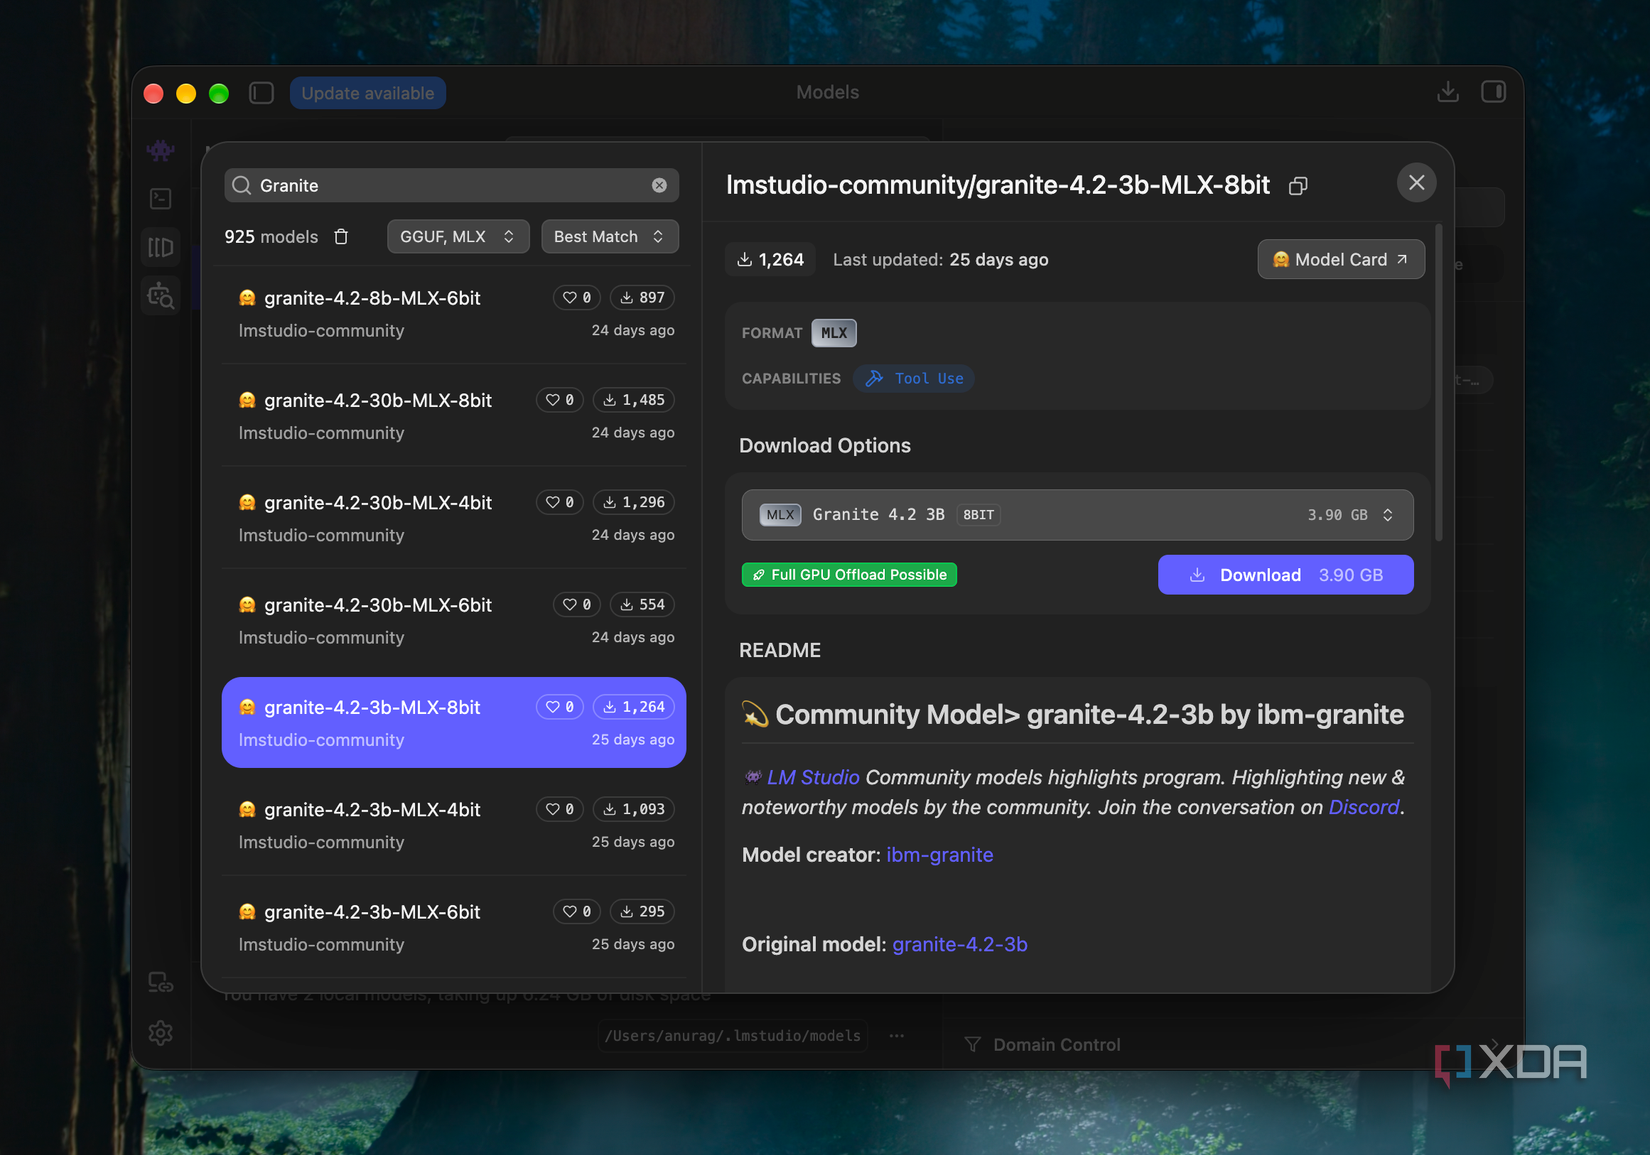Click the Full GPU Offload Possible badge
1650x1155 pixels.
(849, 575)
